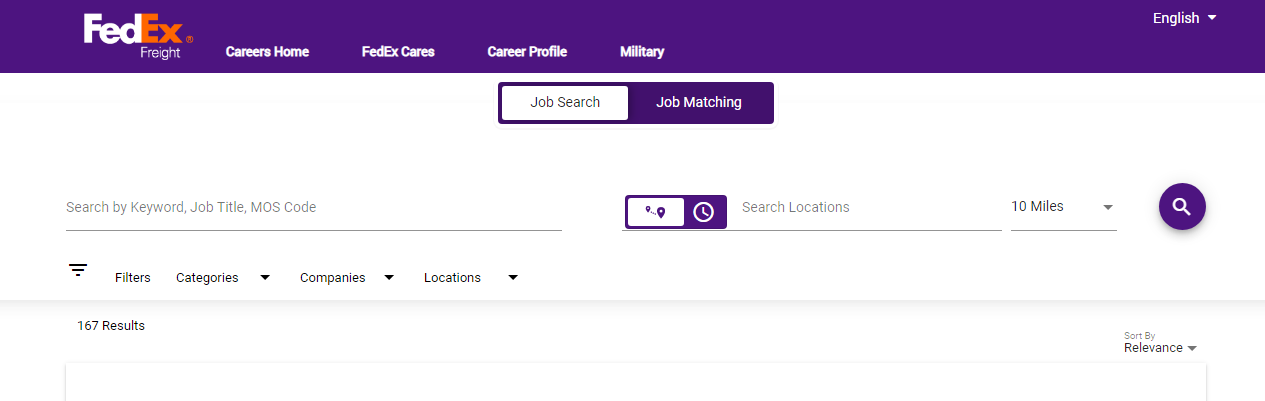Screen dimensions: 1265x401
Task: Expand the Companies filter dropdown
Action: (x=347, y=278)
